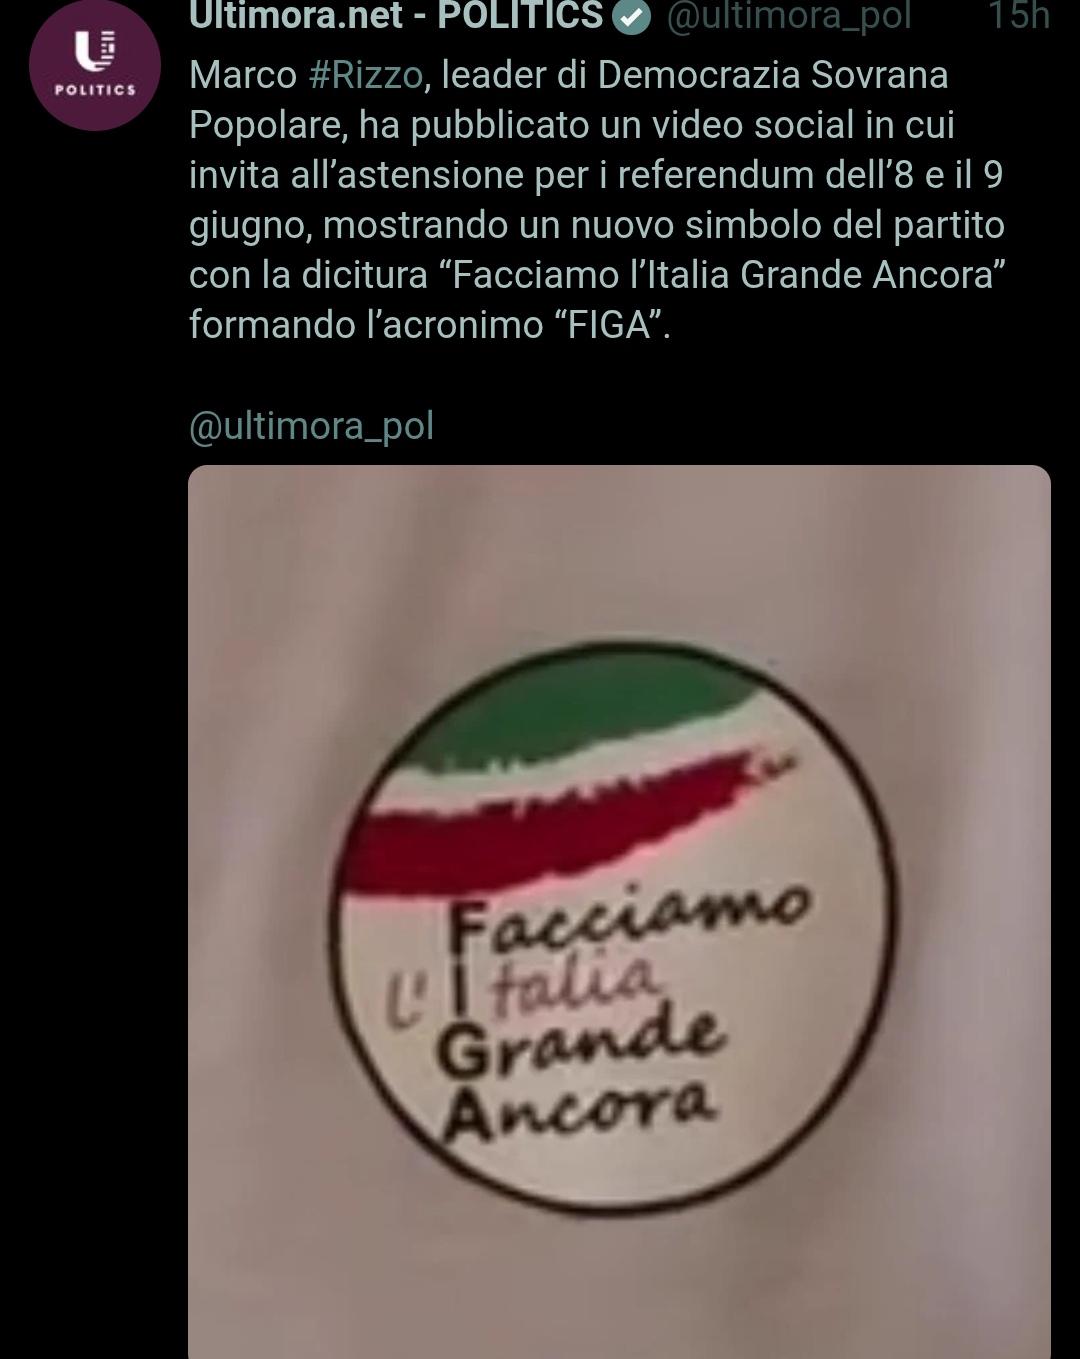The height and width of the screenshot is (1359, 1080).
Task: Tap the POLITICS label inside the avatar
Action: tap(95, 90)
